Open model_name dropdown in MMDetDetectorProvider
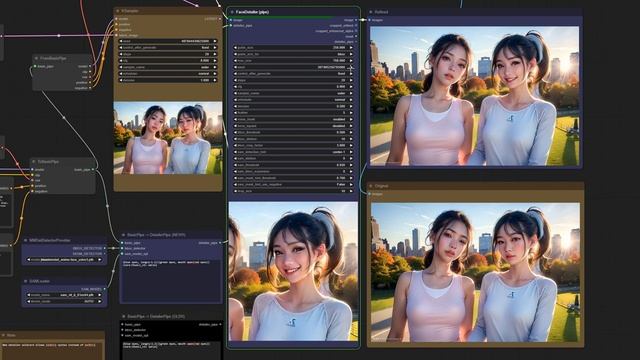This screenshot has height=360, width=640. pyautogui.click(x=64, y=259)
